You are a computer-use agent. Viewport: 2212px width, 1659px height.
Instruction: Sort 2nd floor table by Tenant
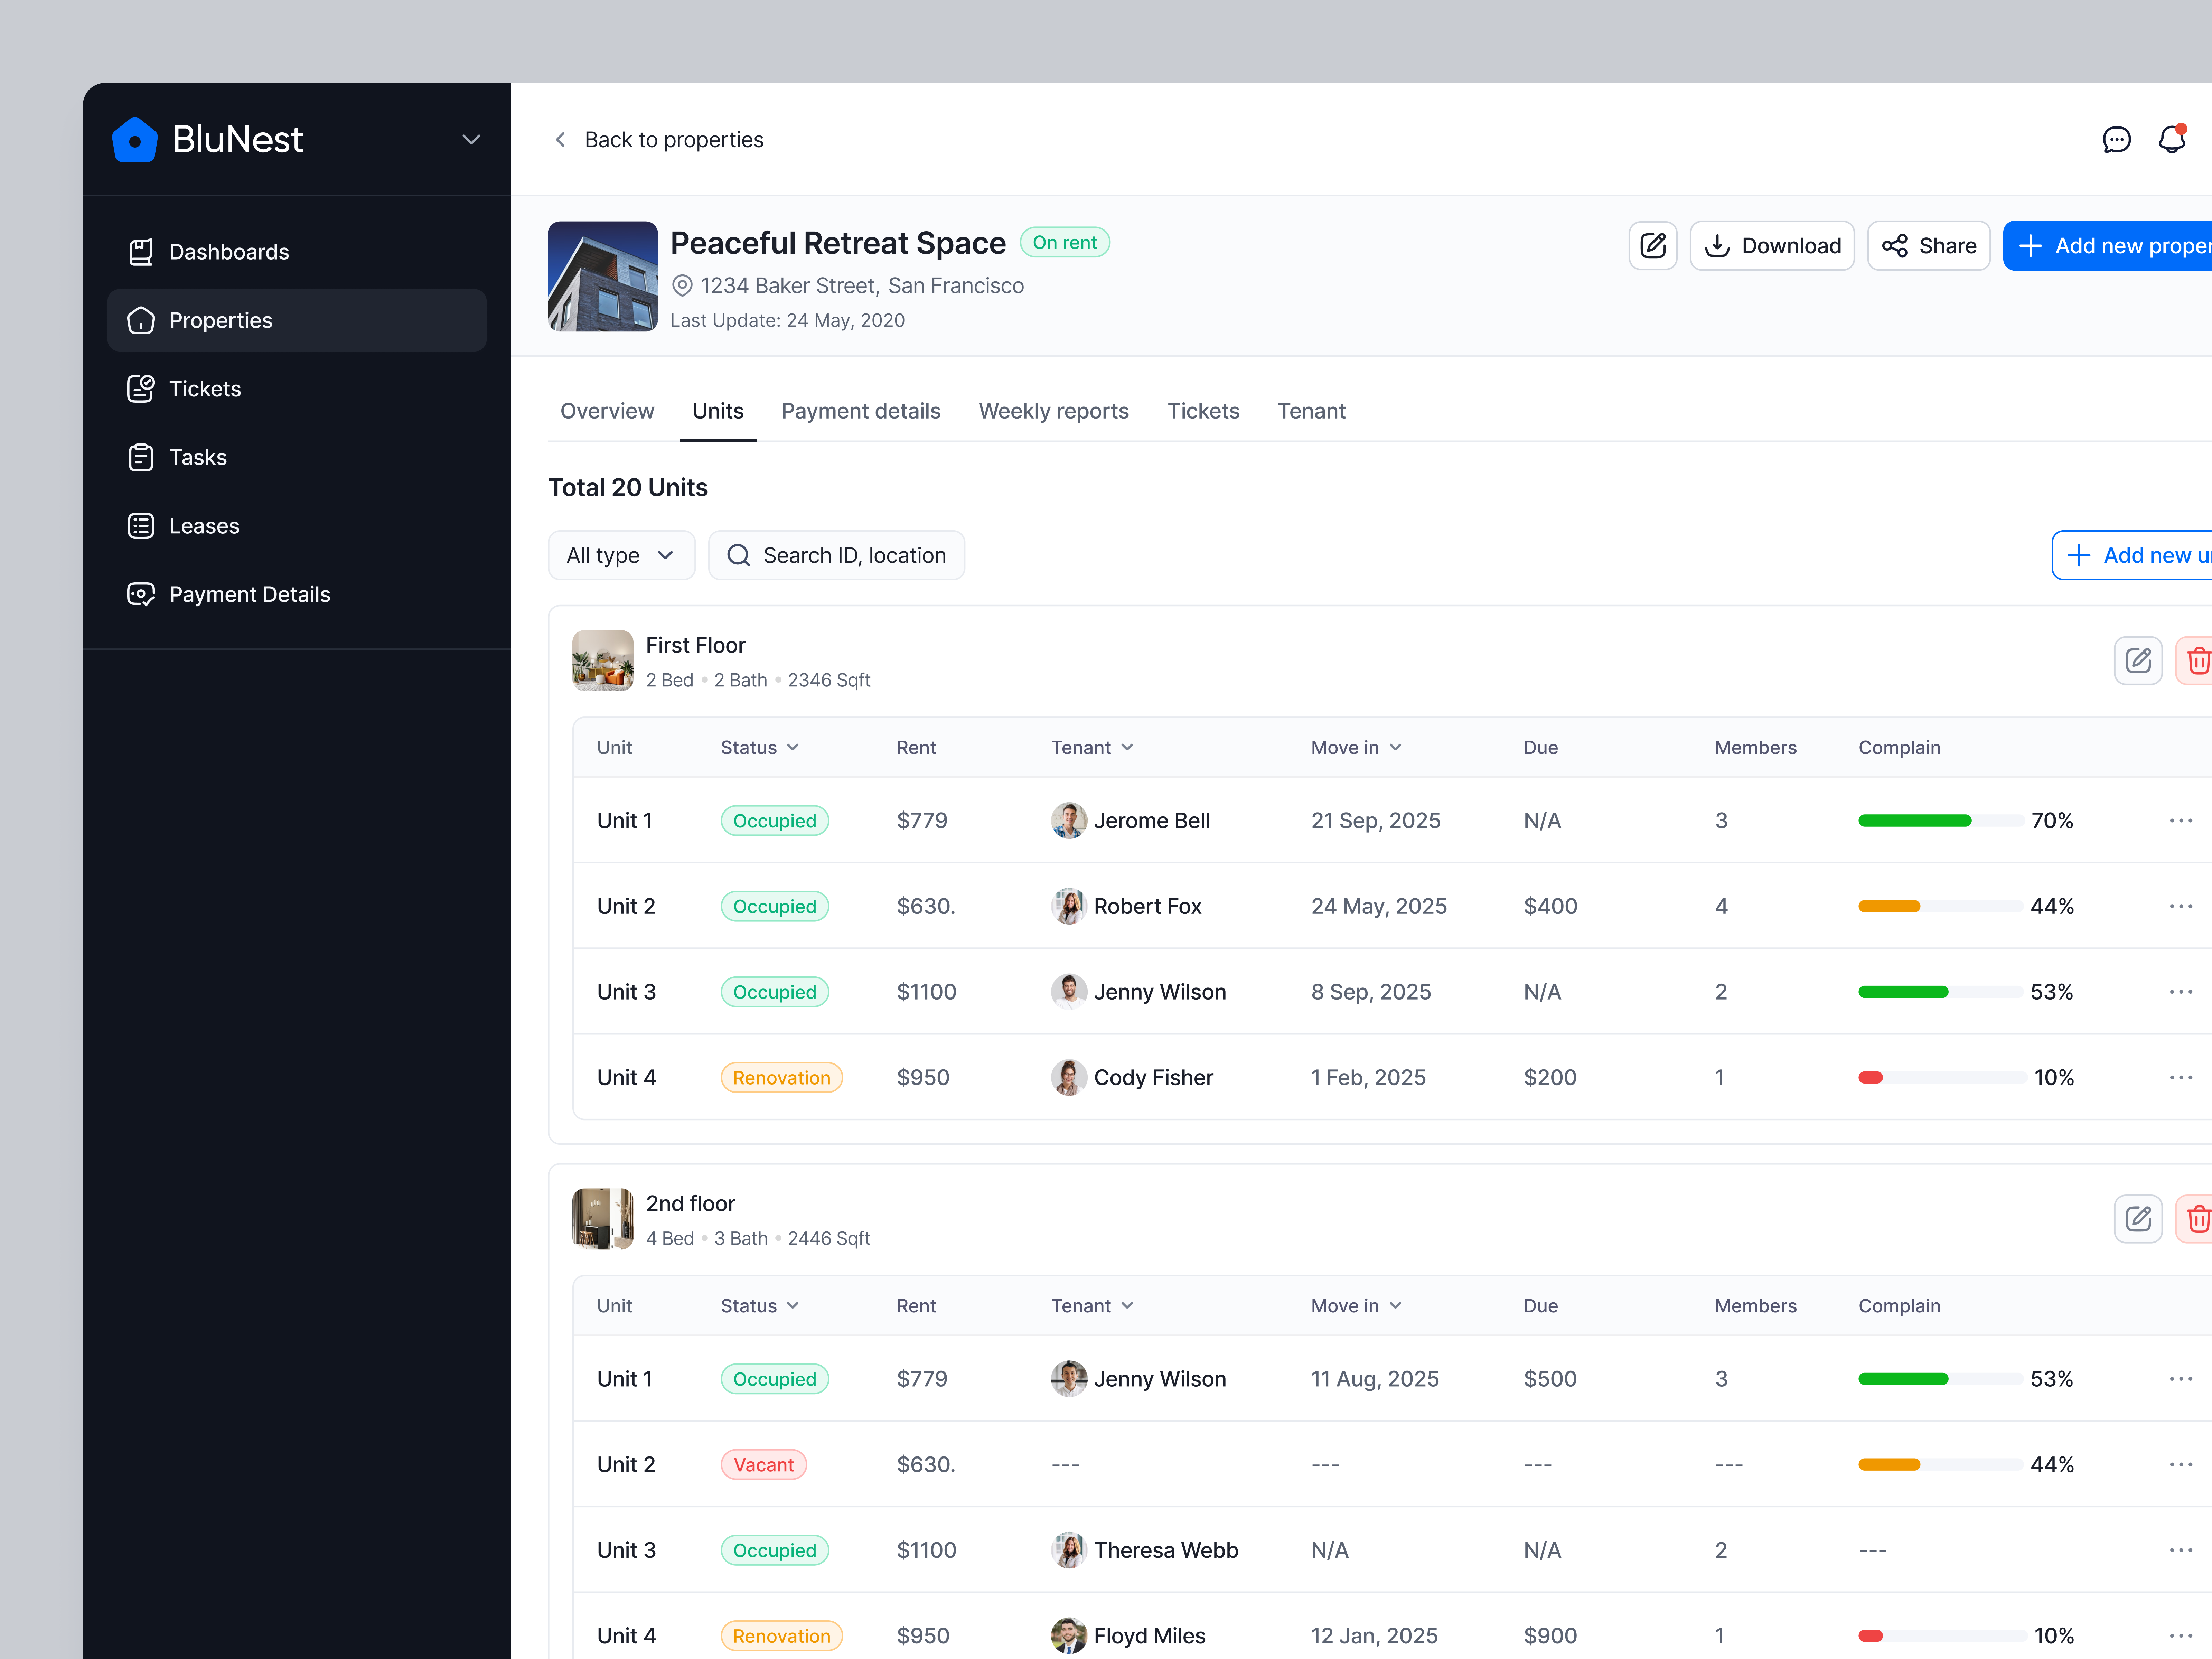click(1092, 1306)
